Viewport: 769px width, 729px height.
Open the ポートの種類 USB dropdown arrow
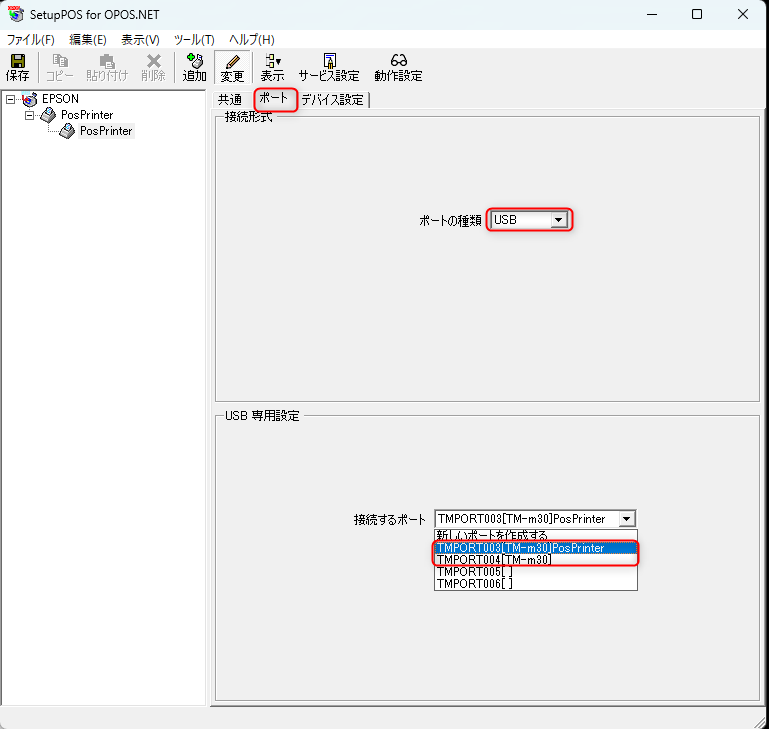point(559,220)
